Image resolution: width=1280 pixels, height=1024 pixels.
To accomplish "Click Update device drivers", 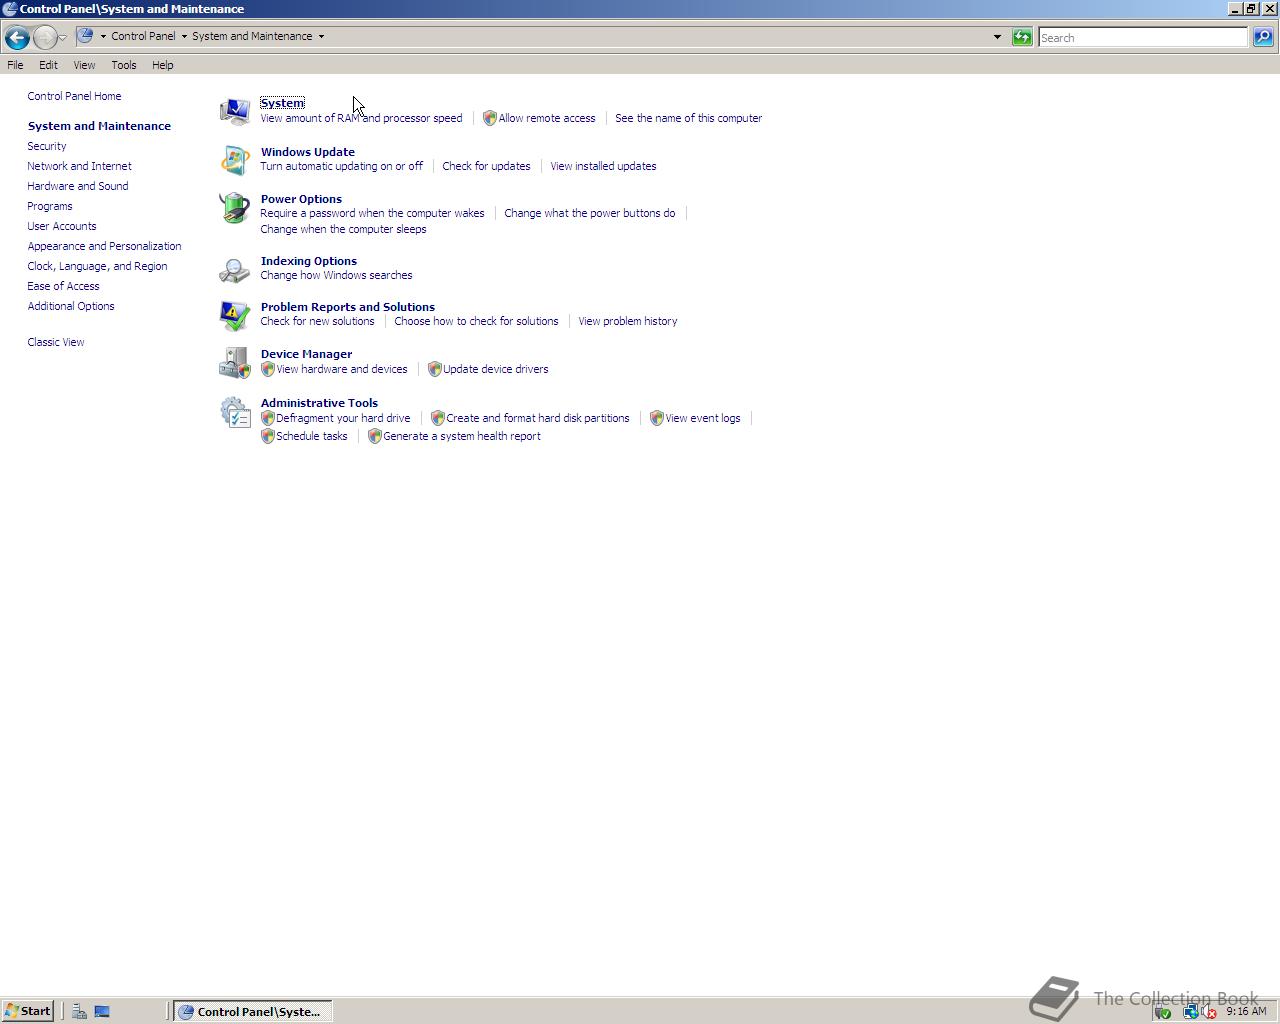I will click(496, 369).
